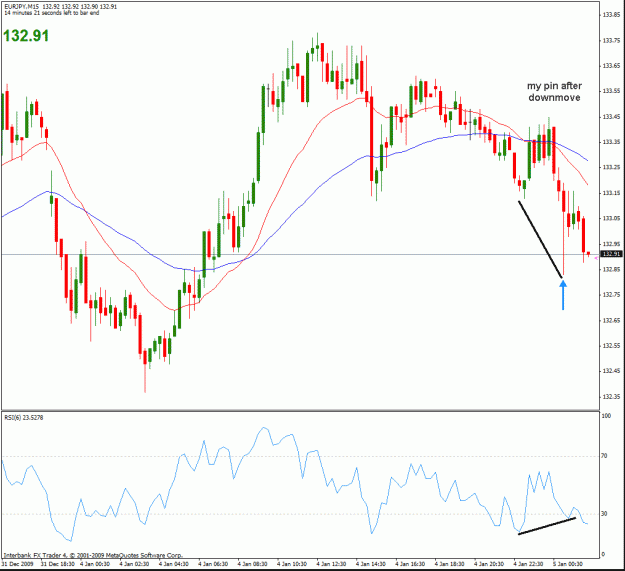Click the 132.55 price axis label
Screen dimensions: 625x571
611,345
